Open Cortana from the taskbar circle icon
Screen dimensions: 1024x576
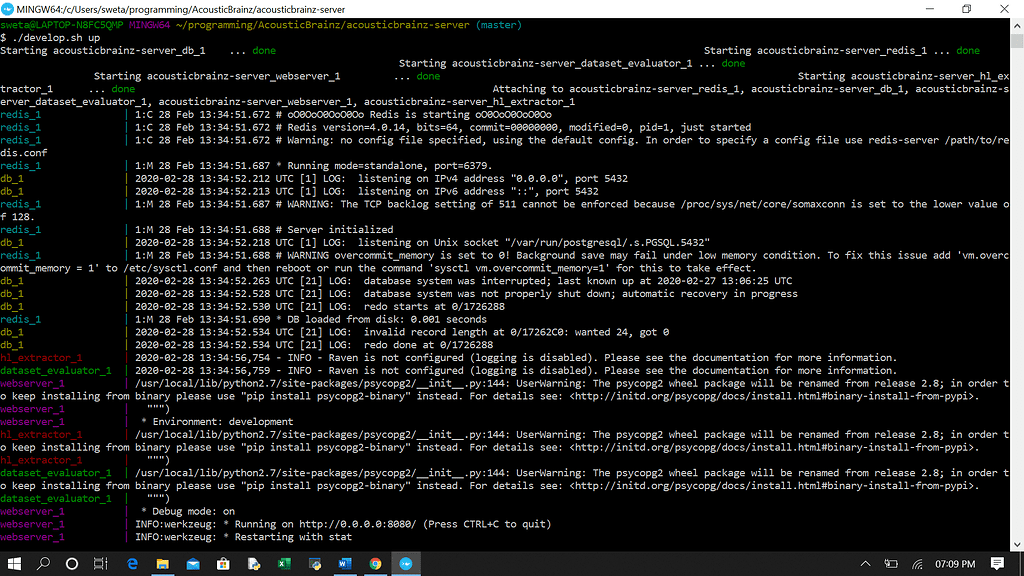[x=73, y=563]
